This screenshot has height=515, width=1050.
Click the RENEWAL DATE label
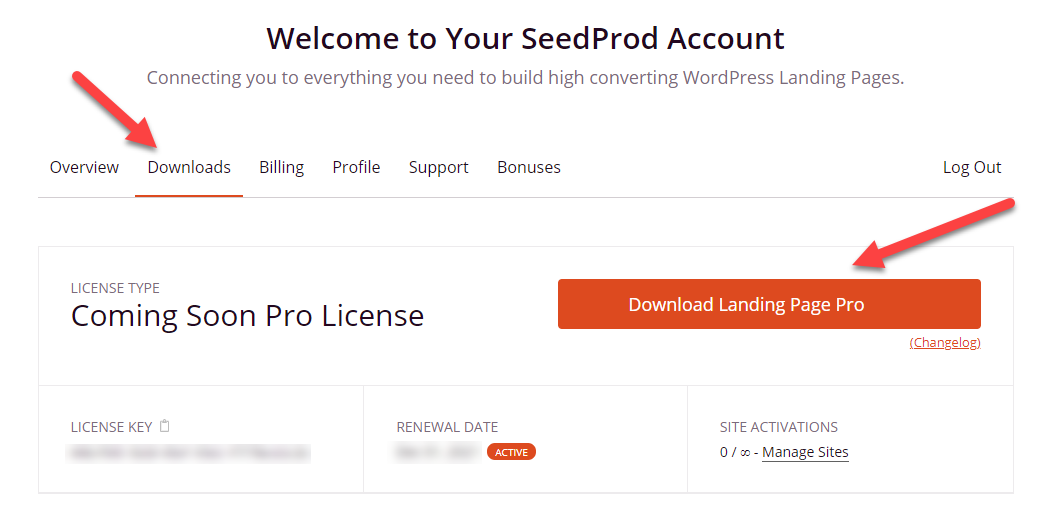(446, 427)
